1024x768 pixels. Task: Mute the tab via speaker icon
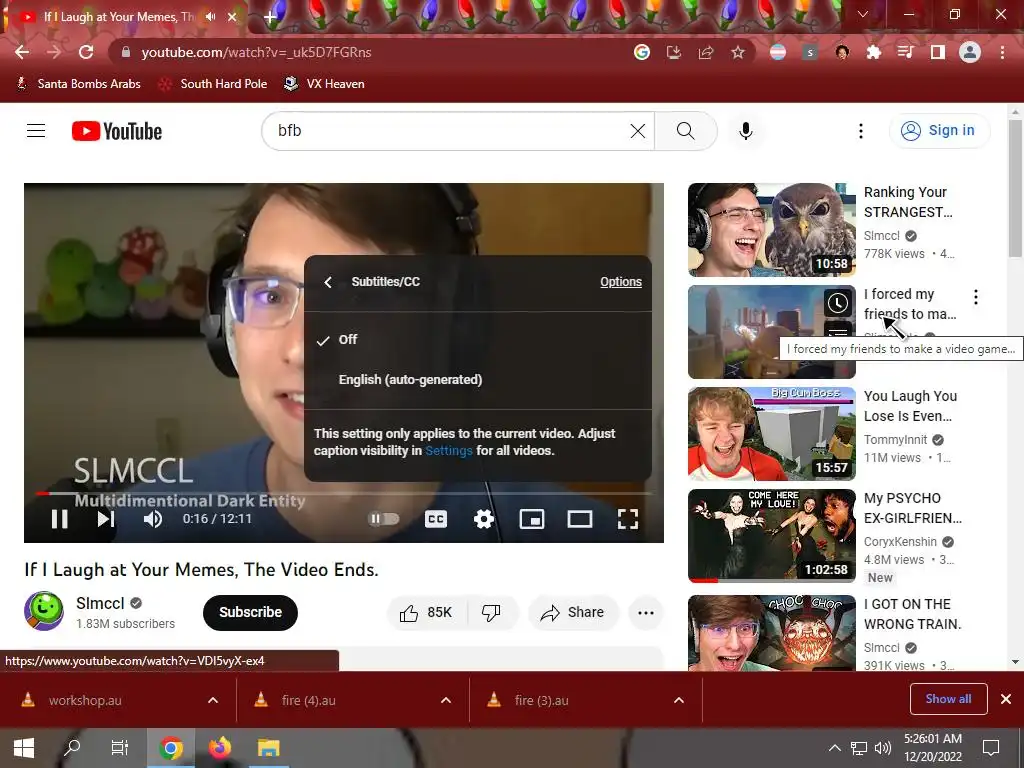tap(210, 17)
